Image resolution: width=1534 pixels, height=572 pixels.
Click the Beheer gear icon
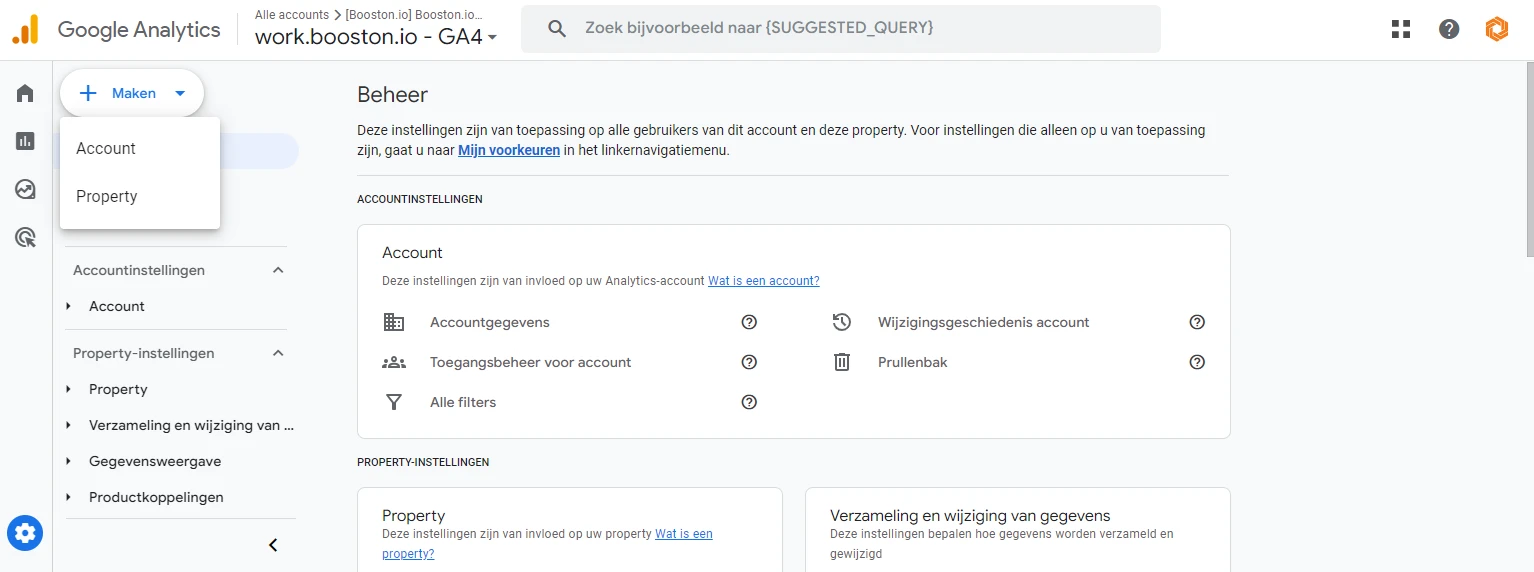coord(25,533)
